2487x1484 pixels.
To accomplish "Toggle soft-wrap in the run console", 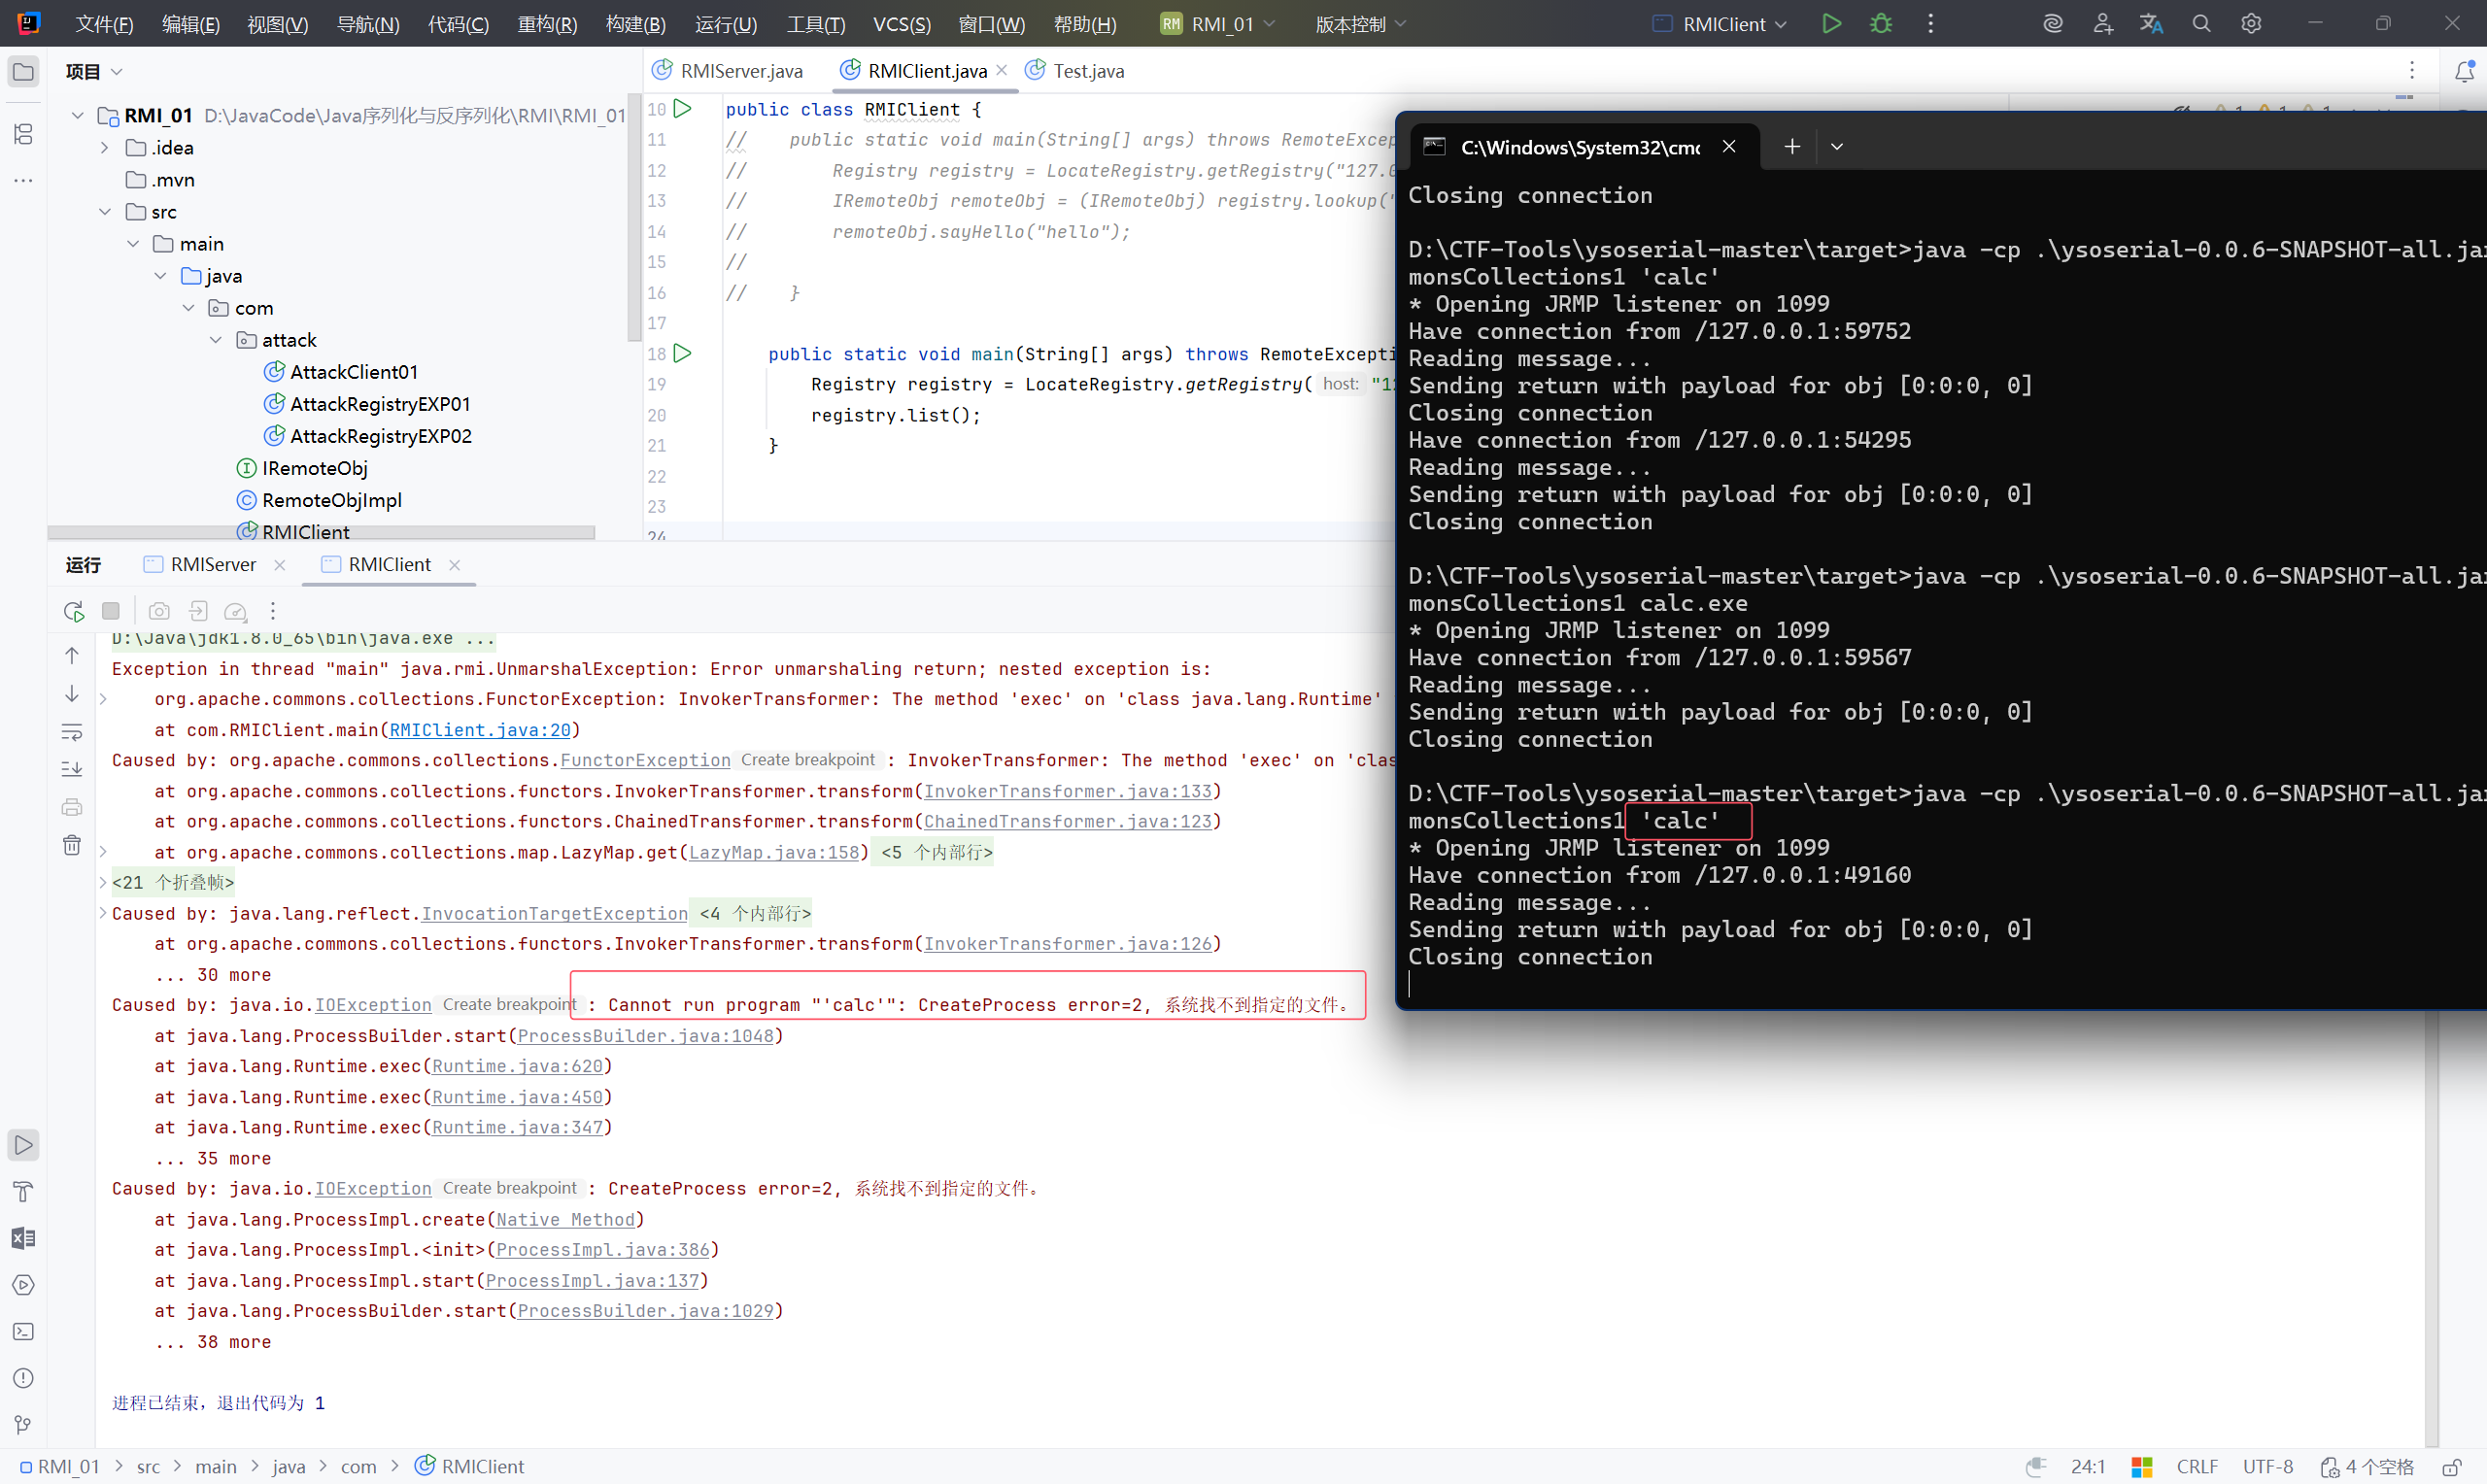I will [72, 732].
